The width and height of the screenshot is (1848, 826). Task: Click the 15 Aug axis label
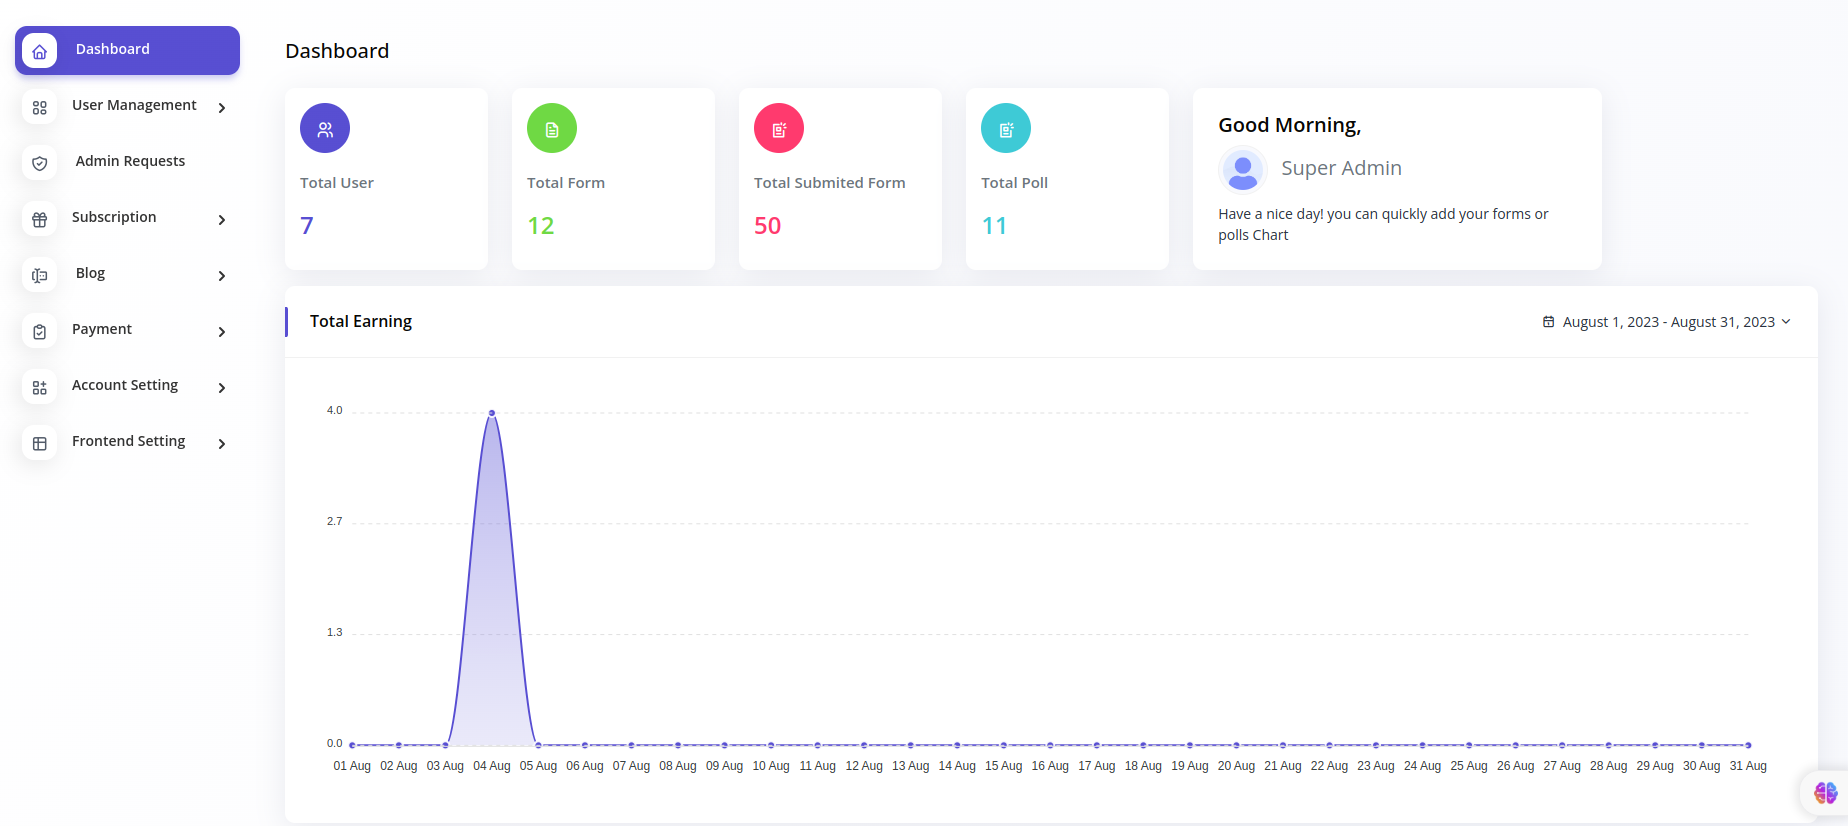coord(1004,766)
